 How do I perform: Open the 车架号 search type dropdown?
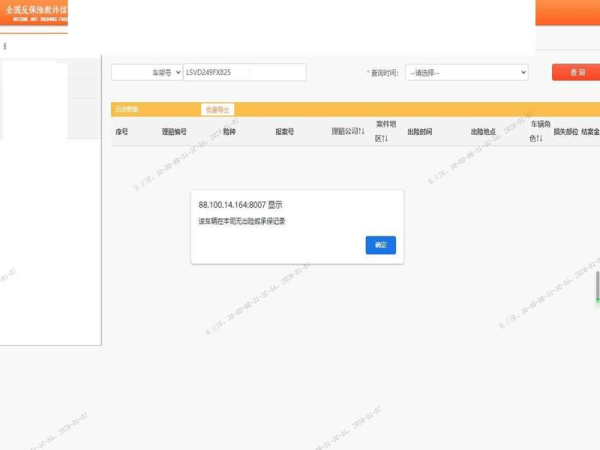click(146, 73)
